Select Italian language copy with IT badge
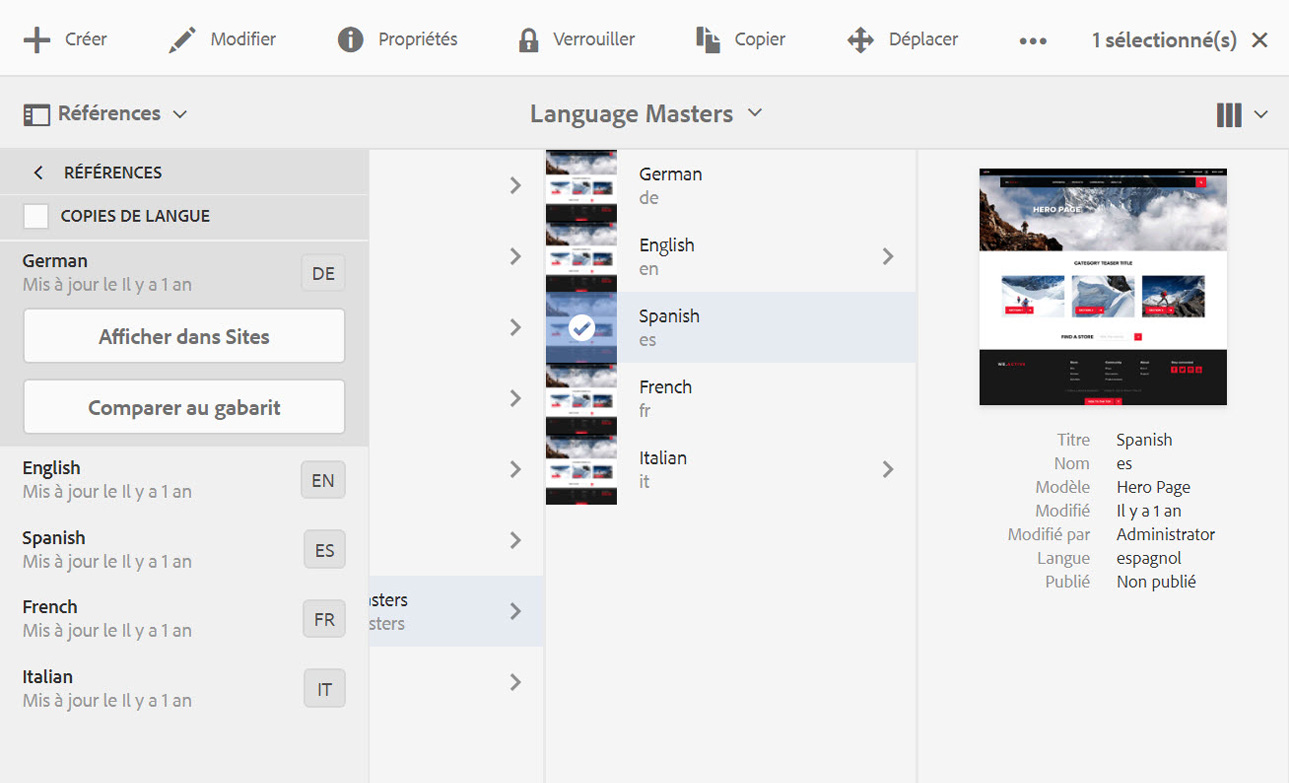The width and height of the screenshot is (1289, 783). pos(184,689)
